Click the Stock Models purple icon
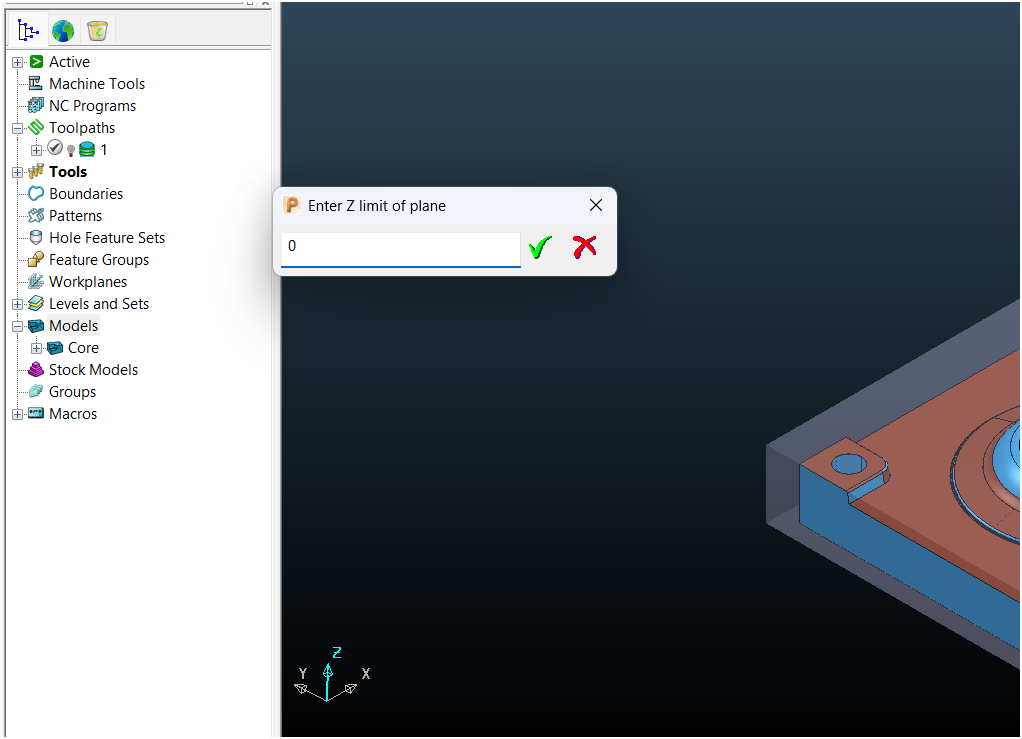 36,370
